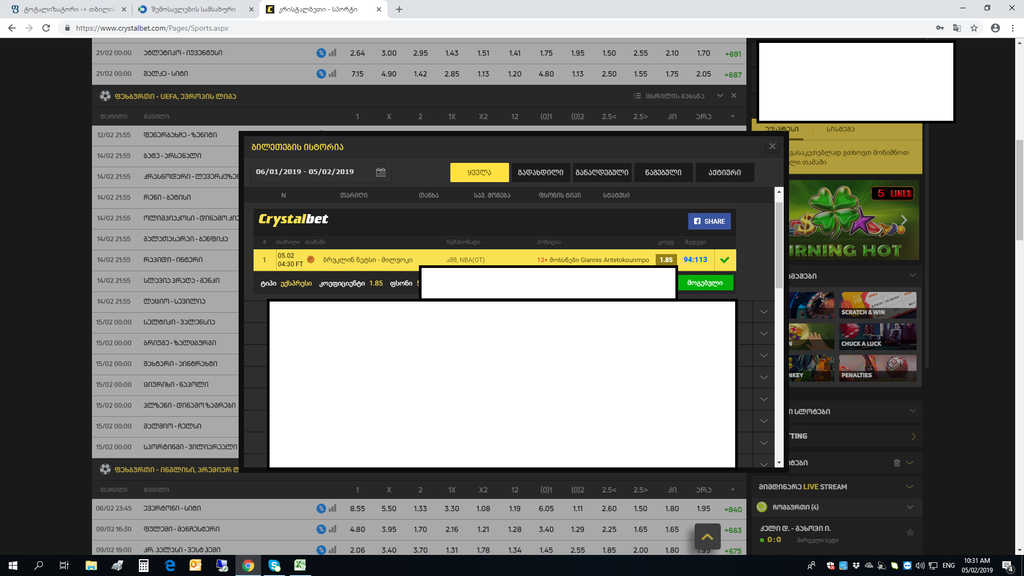The height and width of the screenshot is (576, 1024).
Task: Collapse the tennis (4) live group
Action: [x=910, y=507]
